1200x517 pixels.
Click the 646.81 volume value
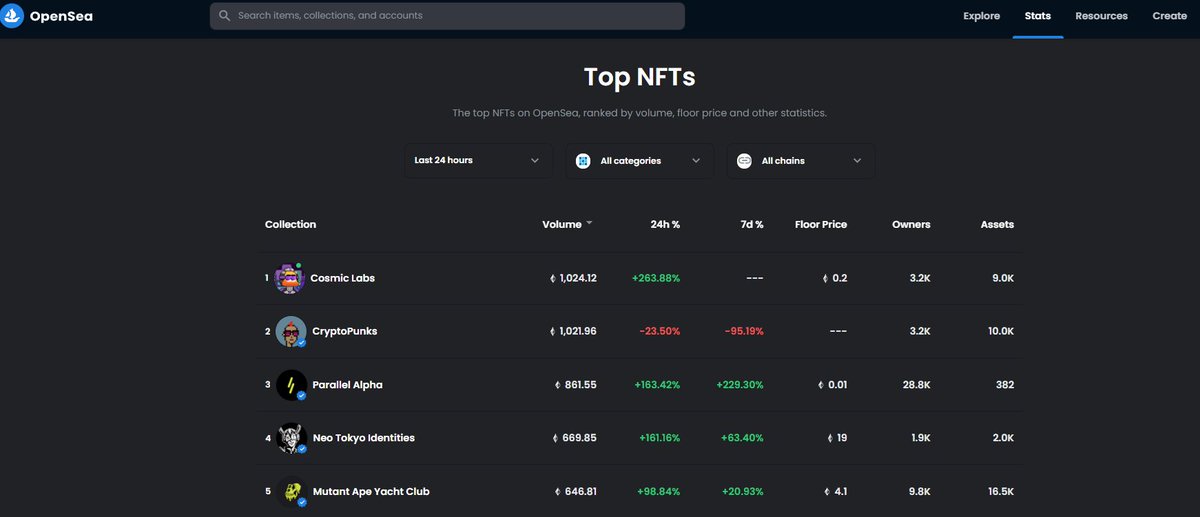click(580, 491)
